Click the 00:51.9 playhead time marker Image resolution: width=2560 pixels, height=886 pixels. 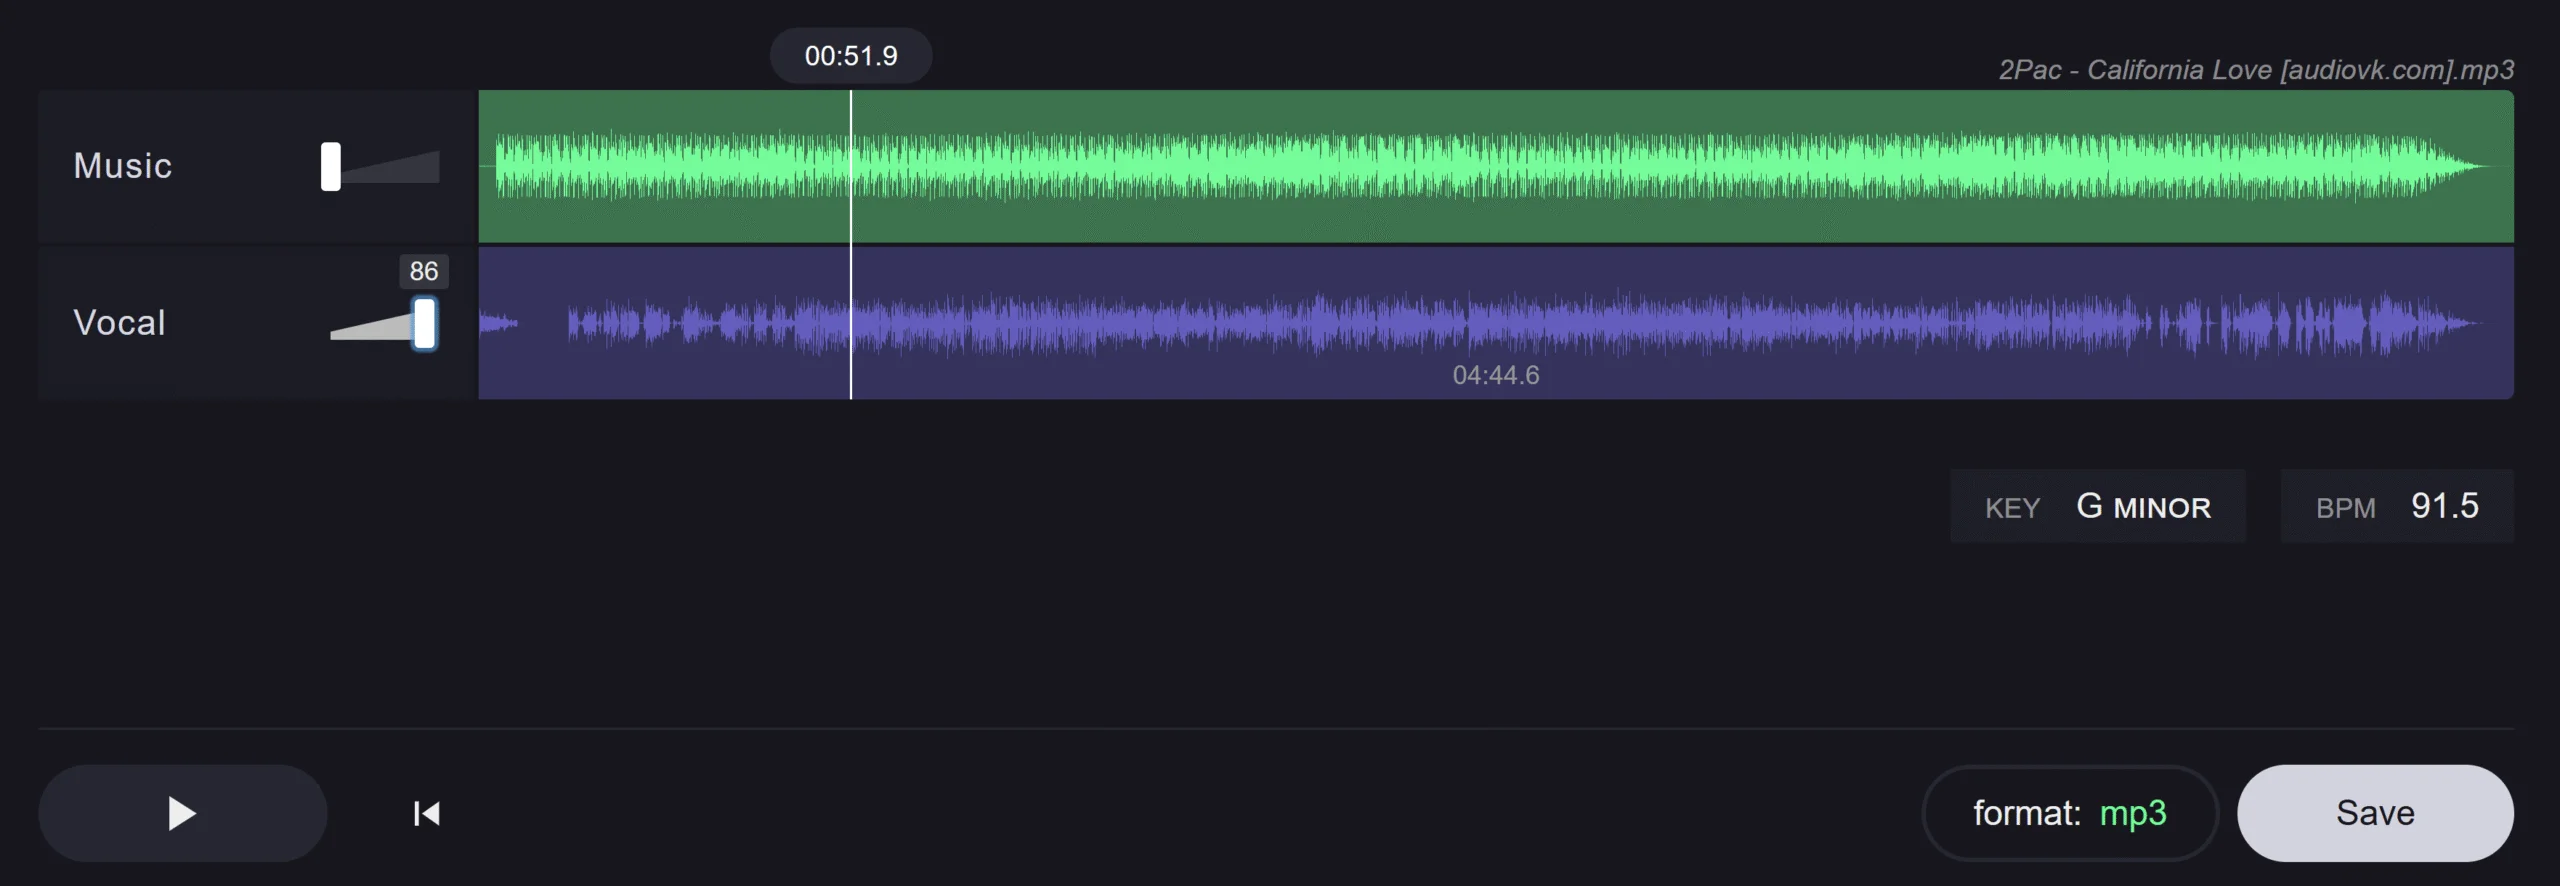(x=851, y=56)
